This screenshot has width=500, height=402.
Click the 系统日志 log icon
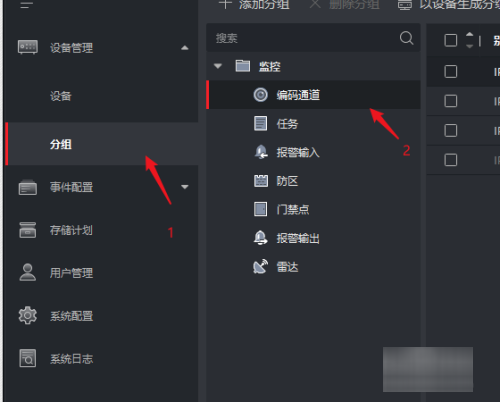pyautogui.click(x=28, y=358)
